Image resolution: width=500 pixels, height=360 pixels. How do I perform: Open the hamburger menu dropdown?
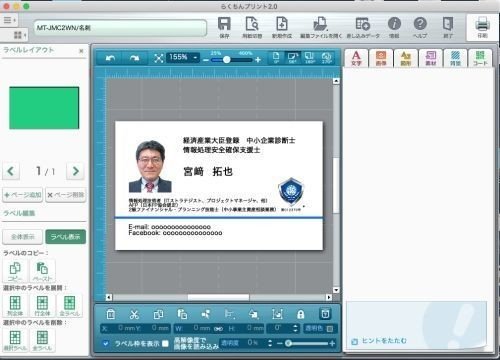coord(9,20)
